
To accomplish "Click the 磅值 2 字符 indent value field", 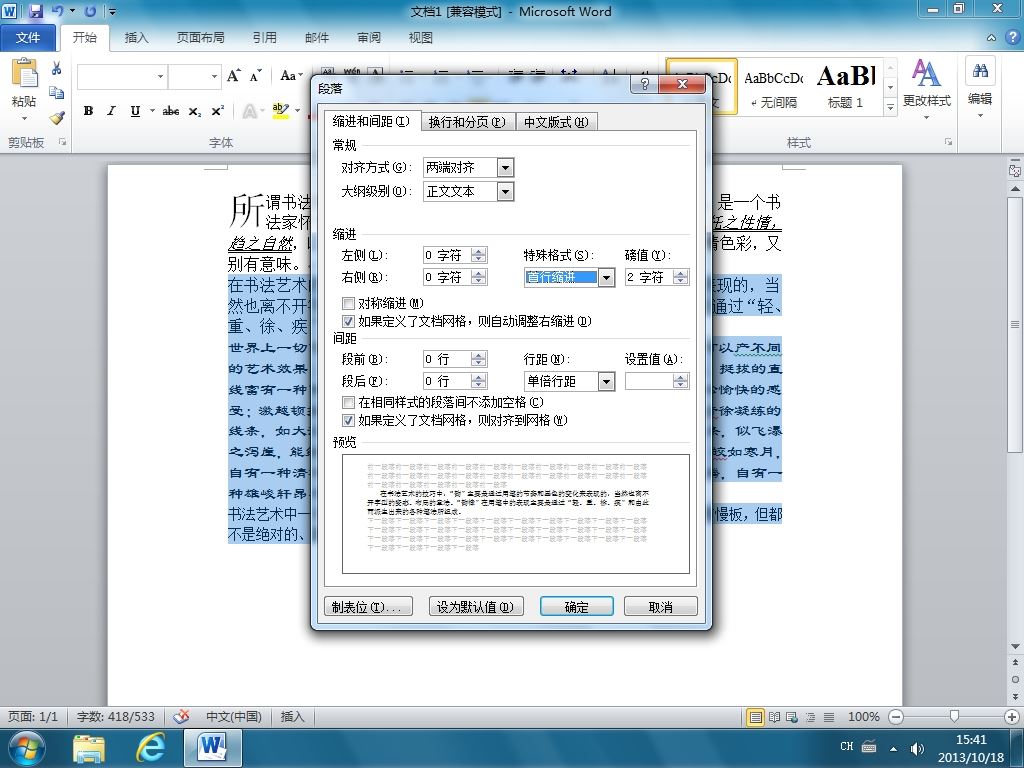I will [649, 278].
